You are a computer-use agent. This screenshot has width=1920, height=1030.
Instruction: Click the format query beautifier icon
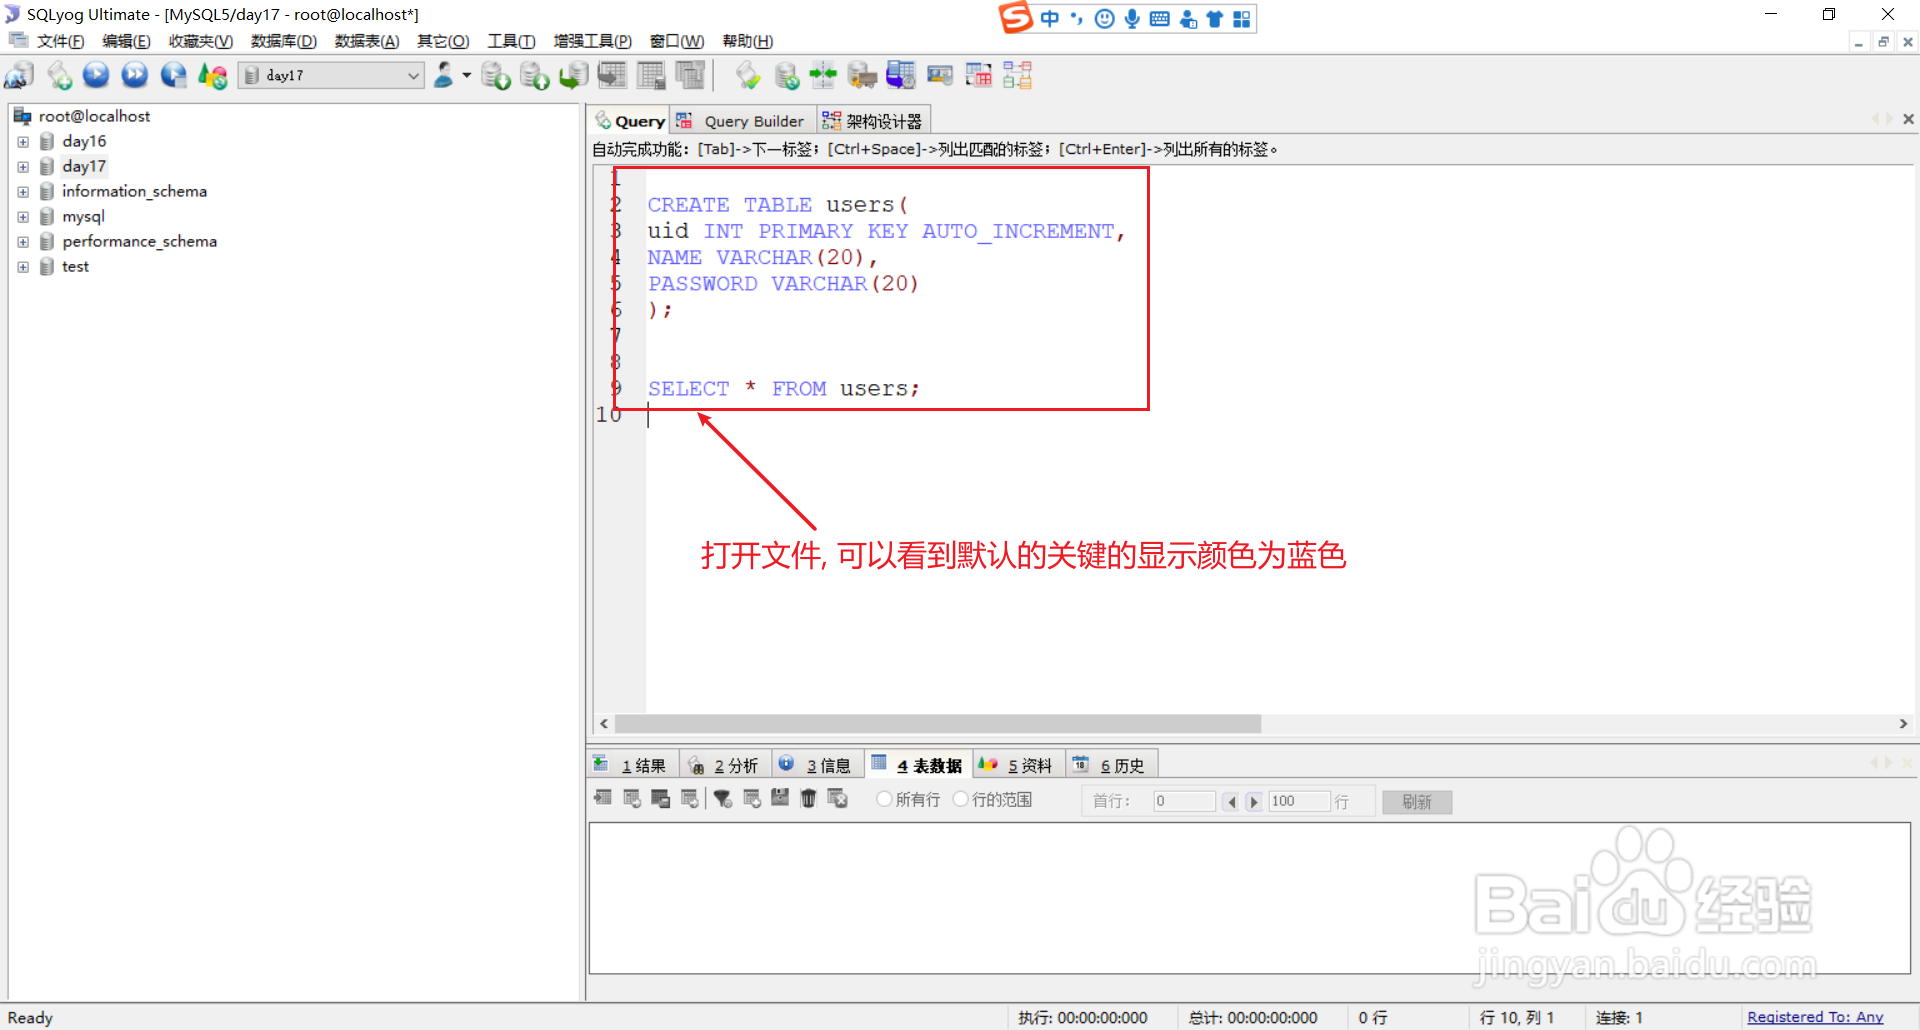click(x=746, y=75)
